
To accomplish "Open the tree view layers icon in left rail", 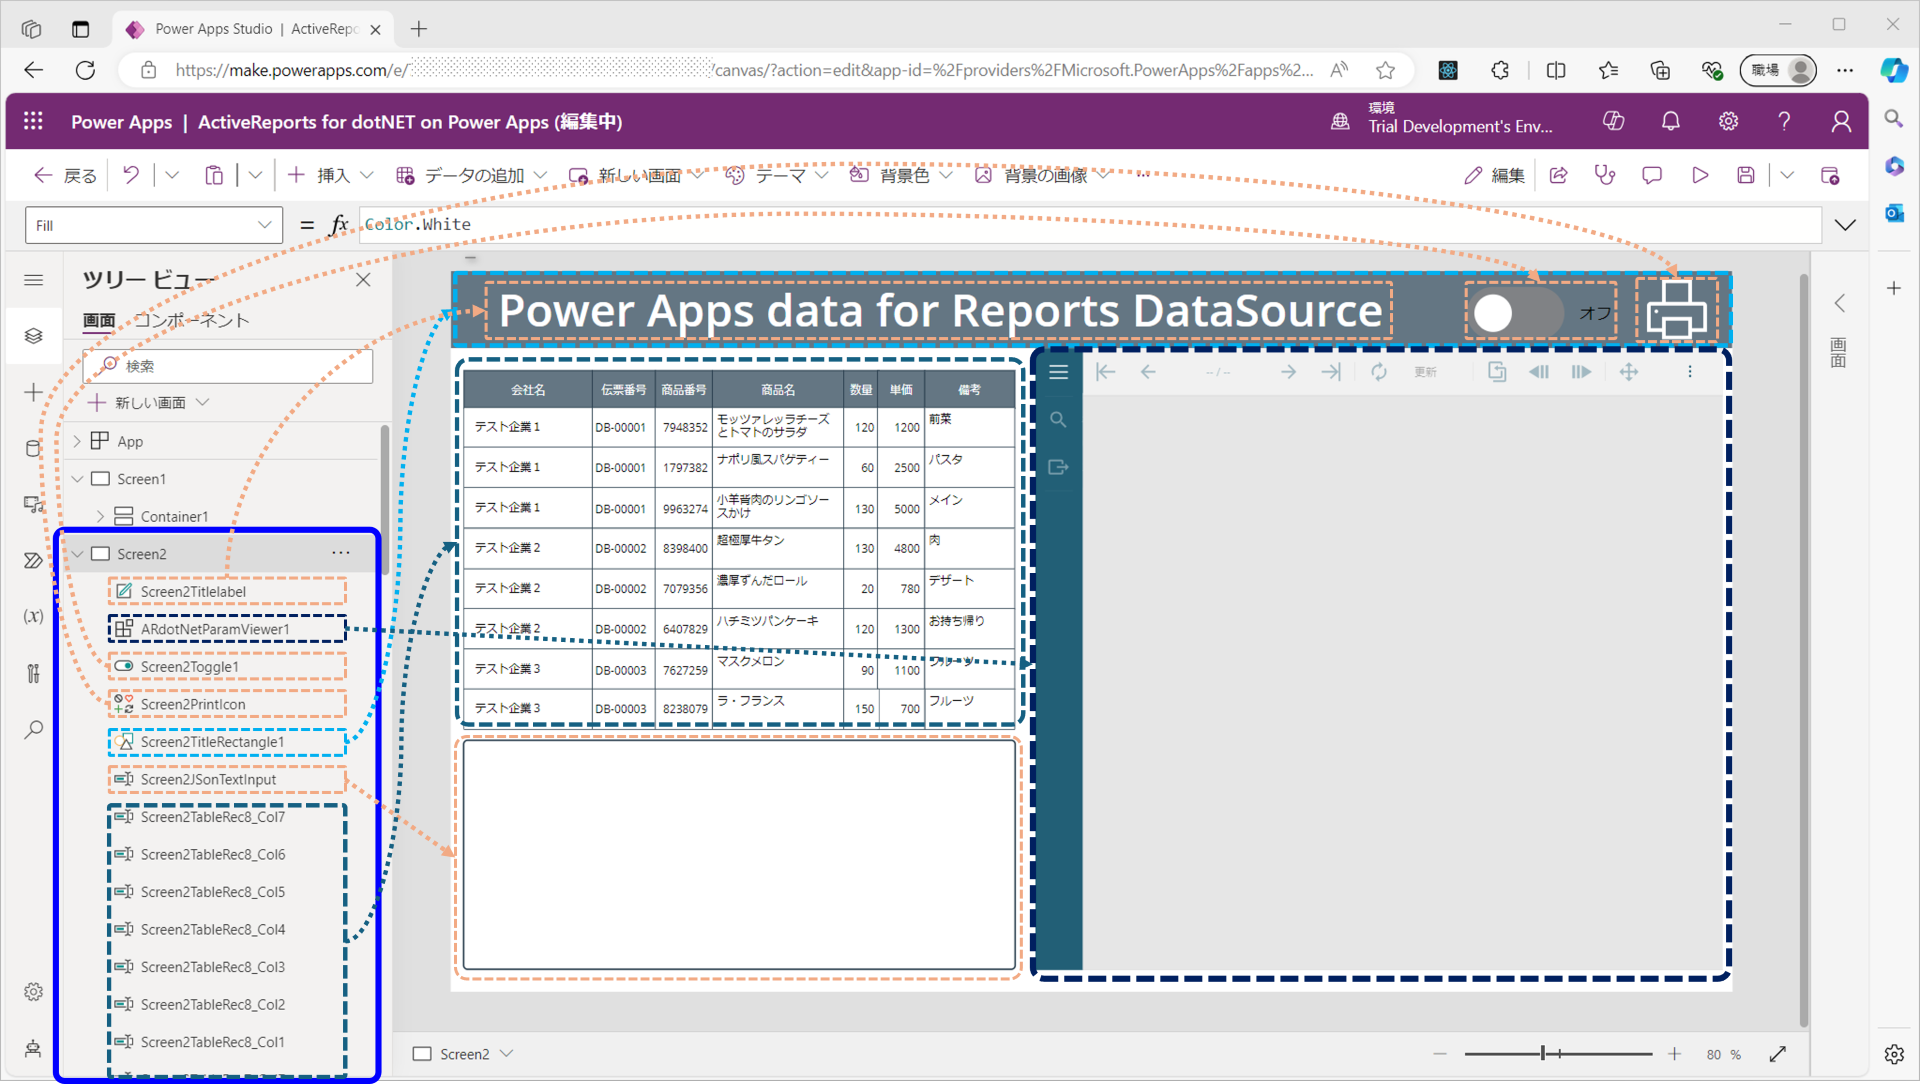I will tap(33, 336).
